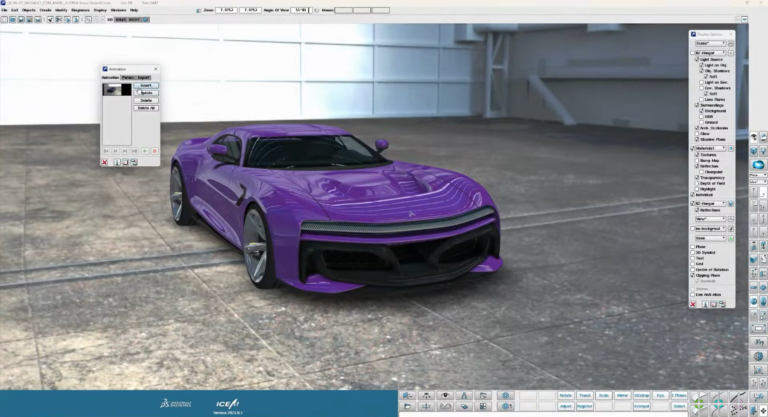
Task: Open the File menu
Action: 4,10
